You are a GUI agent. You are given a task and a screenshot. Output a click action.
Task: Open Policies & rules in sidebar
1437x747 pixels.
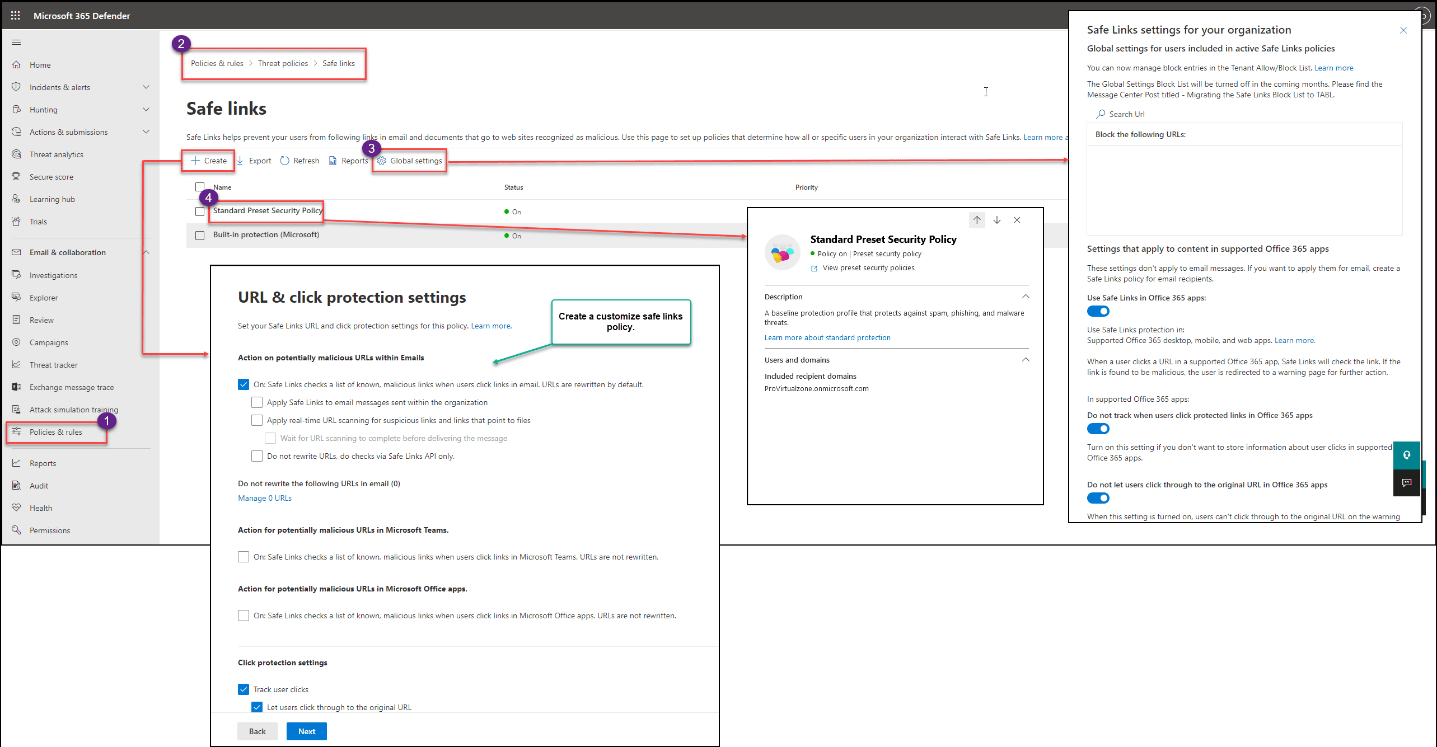[x=55, y=432]
